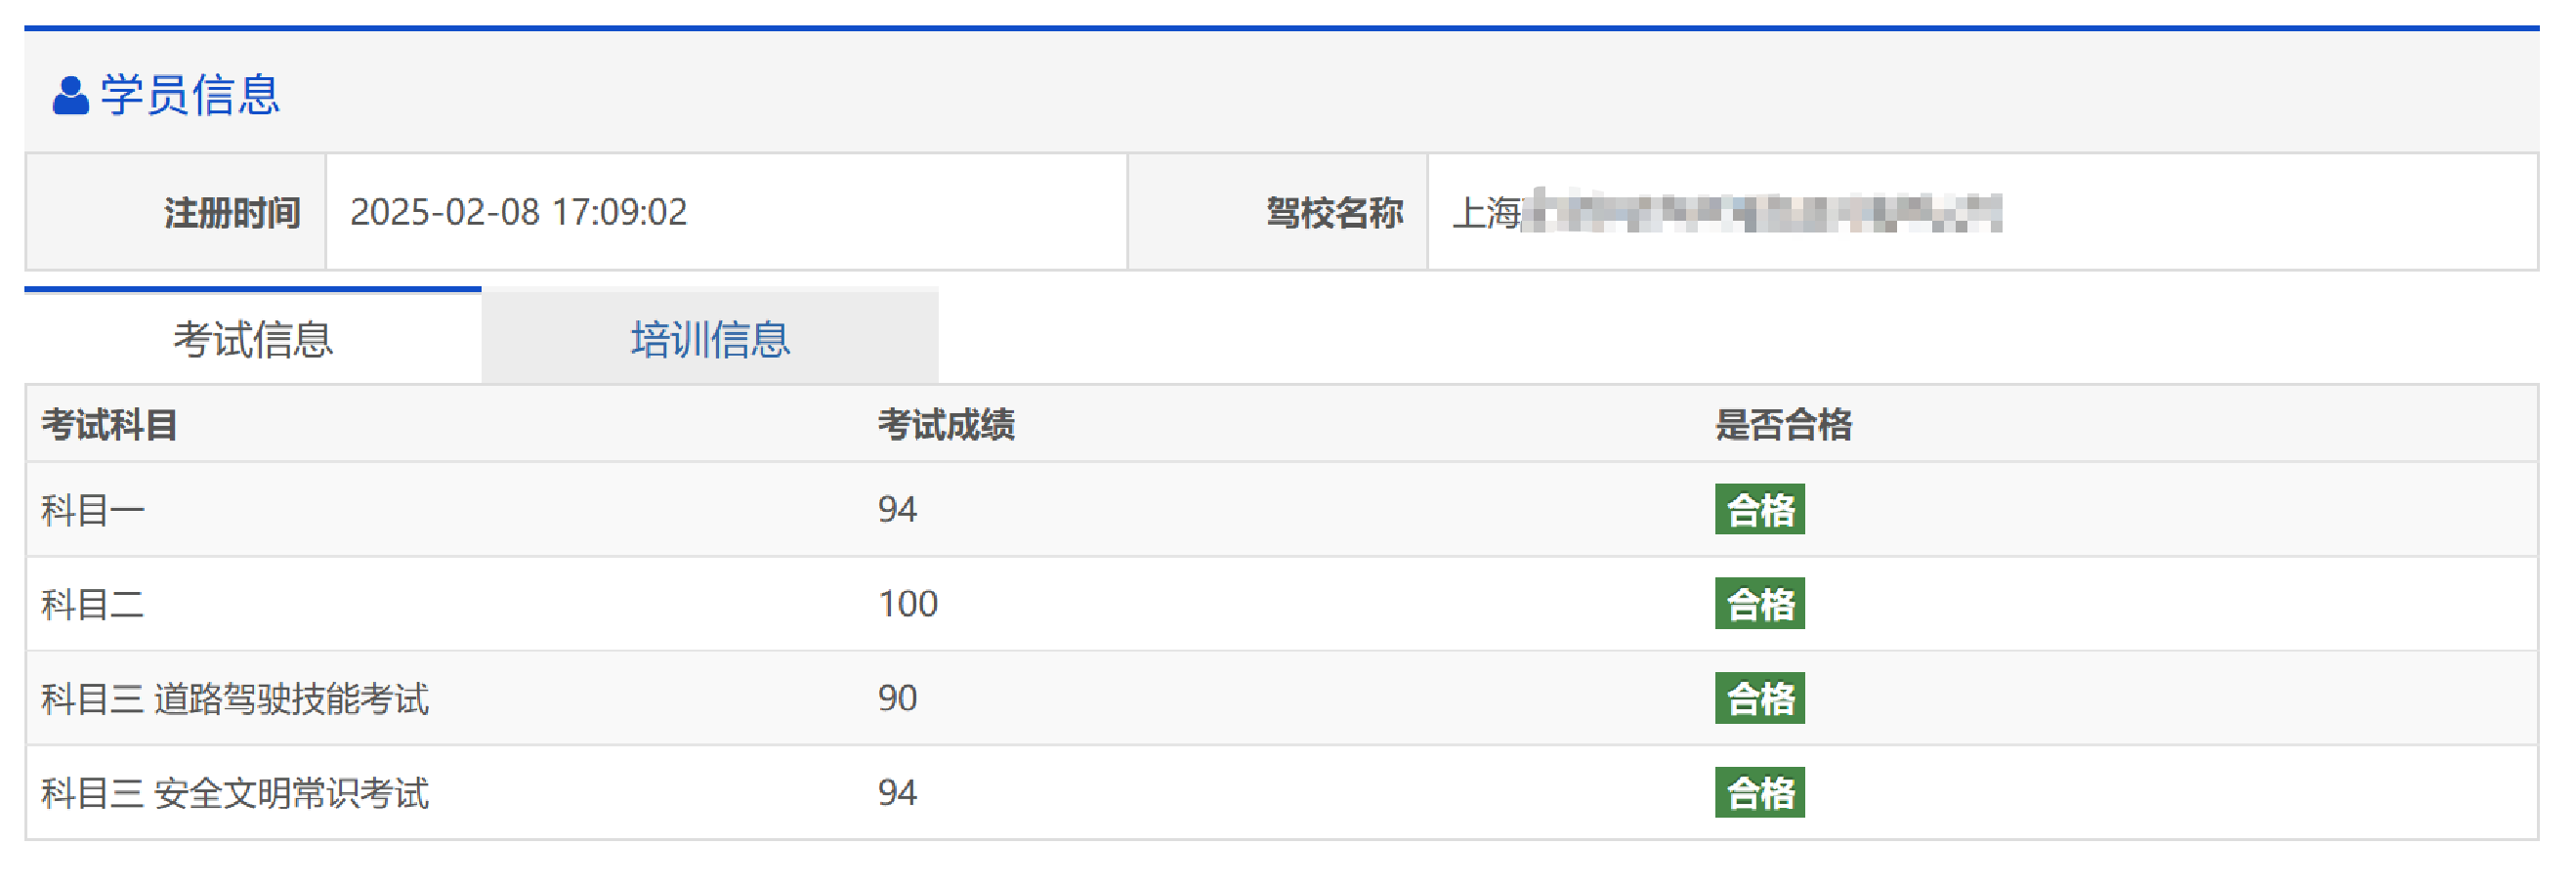Click the 合格 badge for 安全文明常识考试
This screenshot has width=2576, height=887.
point(1759,793)
